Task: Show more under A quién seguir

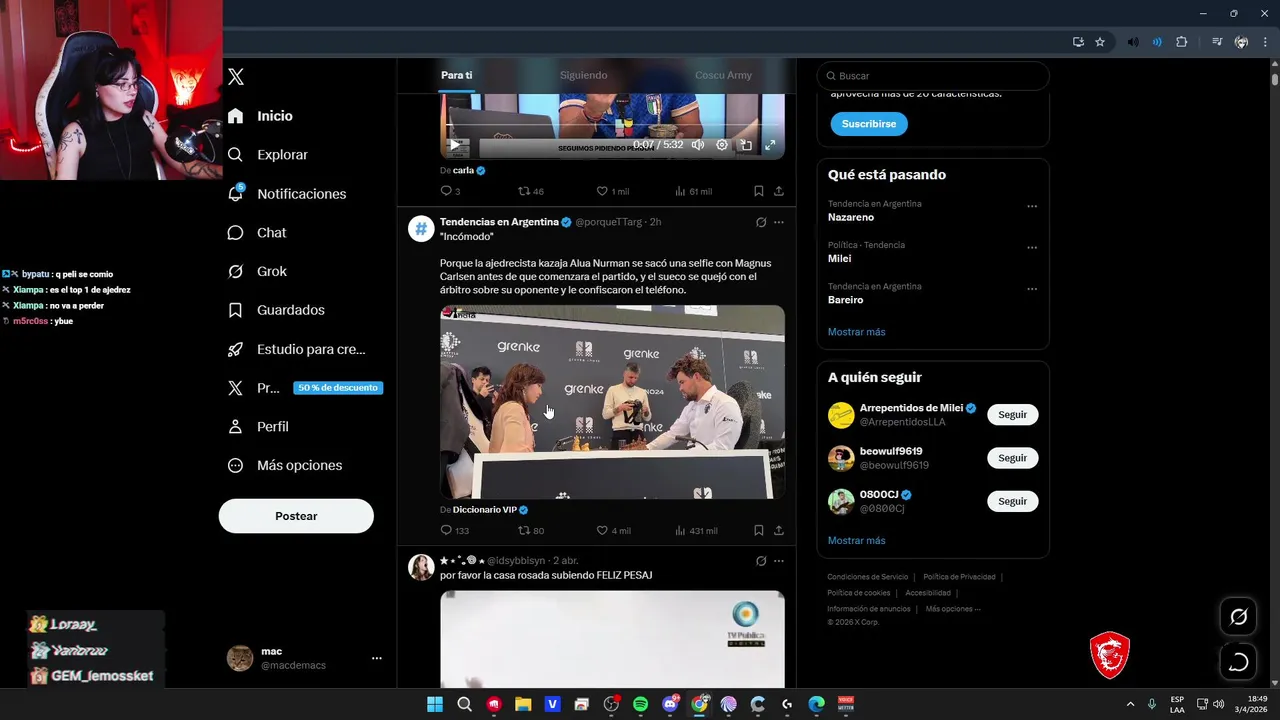Action: tap(856, 541)
